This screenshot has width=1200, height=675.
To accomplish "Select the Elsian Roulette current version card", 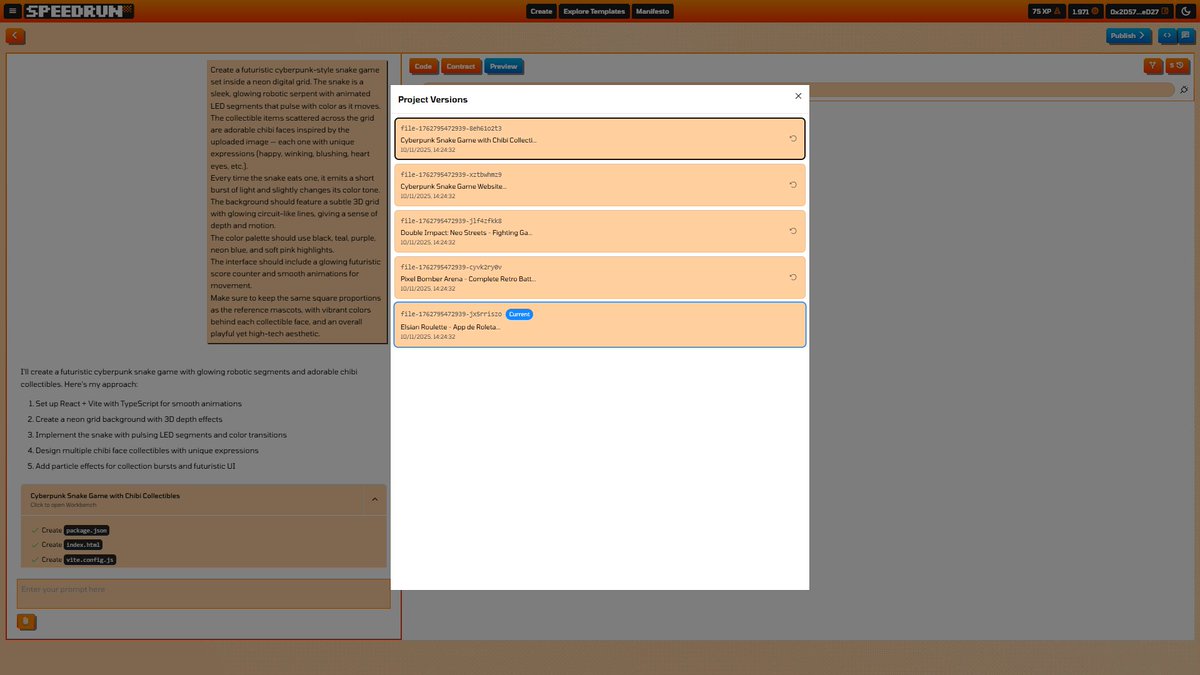I will click(600, 324).
